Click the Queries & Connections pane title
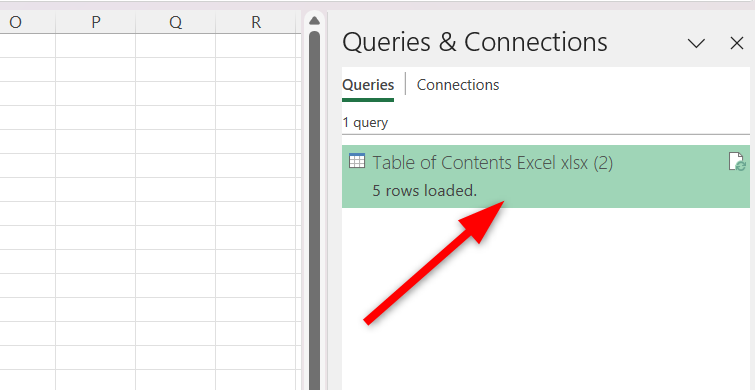 [475, 42]
